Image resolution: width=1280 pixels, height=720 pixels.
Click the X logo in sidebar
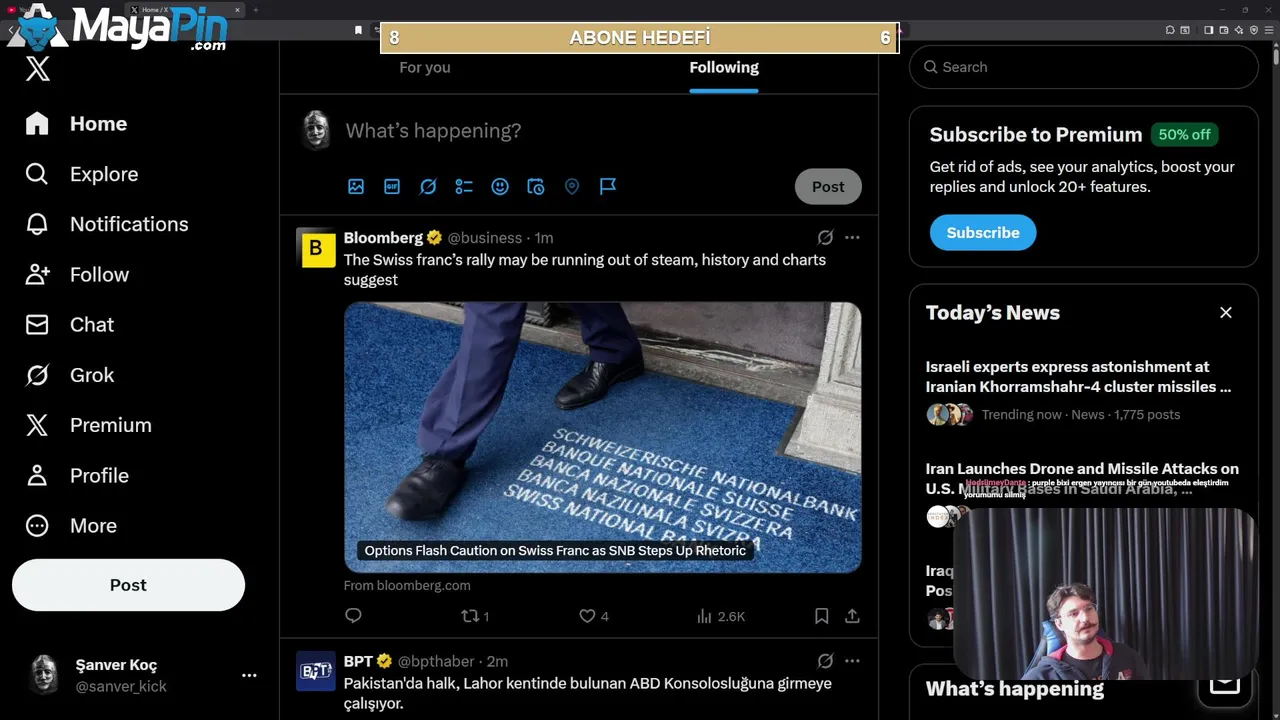click(37, 69)
